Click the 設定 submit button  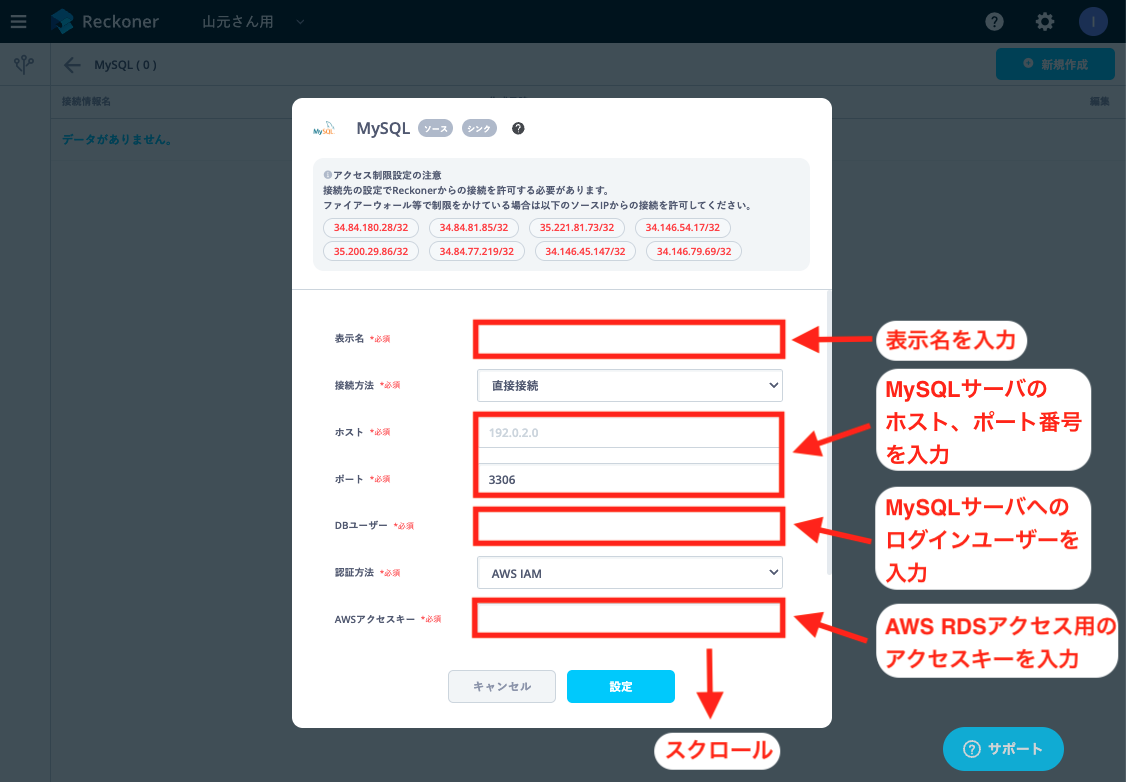pyautogui.click(x=620, y=686)
